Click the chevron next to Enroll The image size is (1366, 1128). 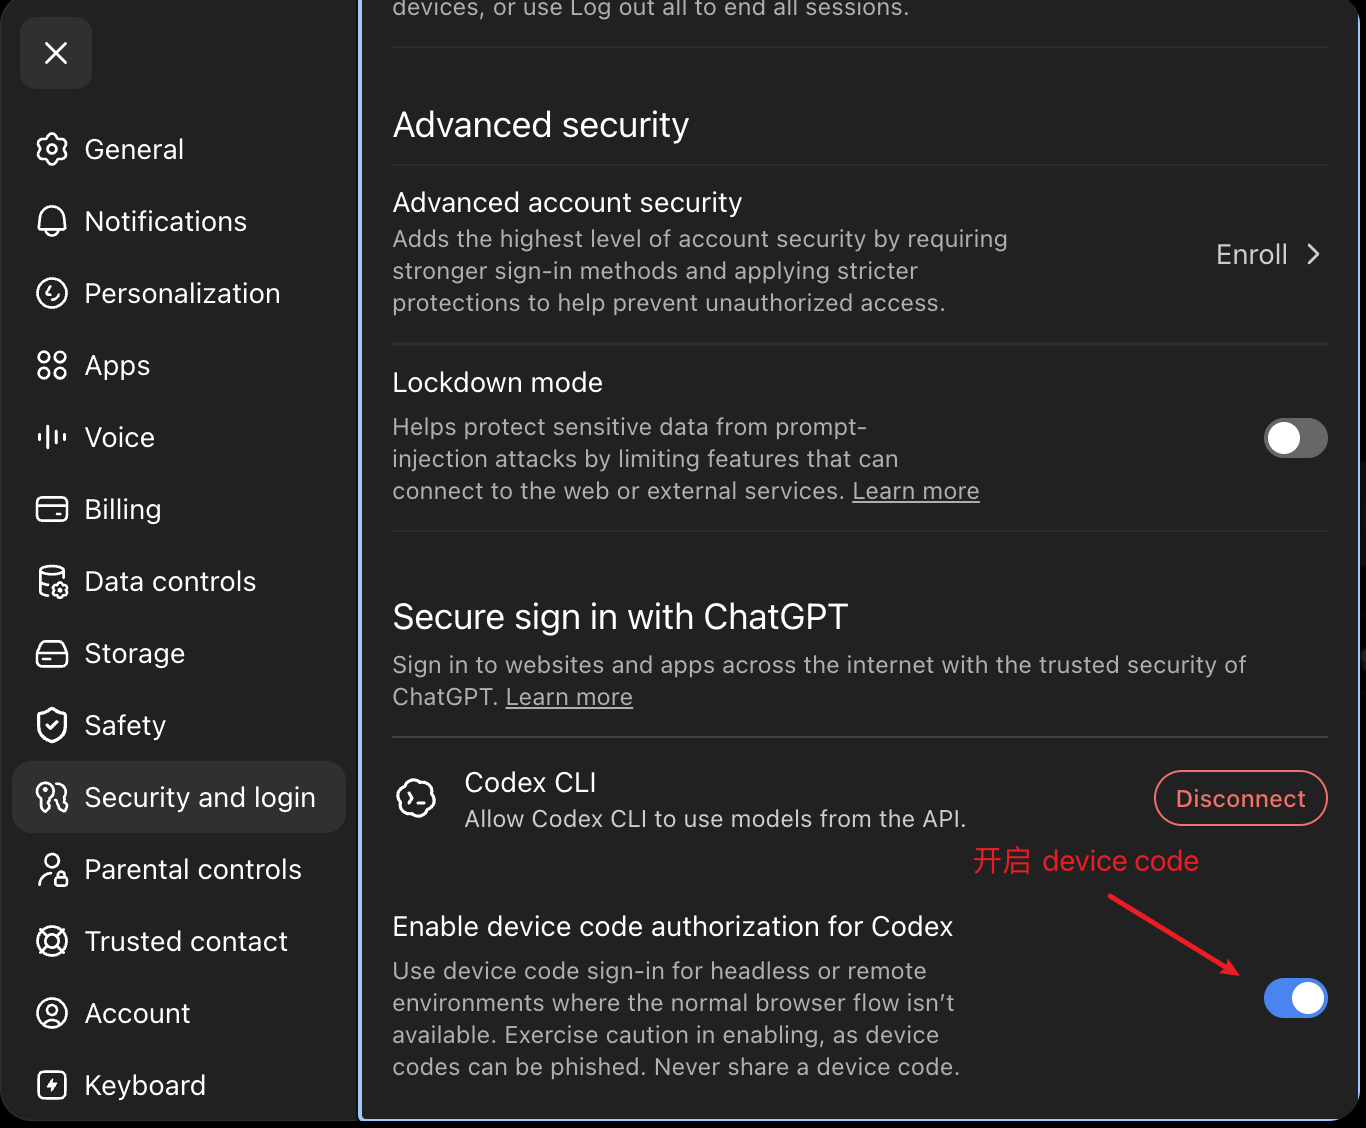[1313, 255]
